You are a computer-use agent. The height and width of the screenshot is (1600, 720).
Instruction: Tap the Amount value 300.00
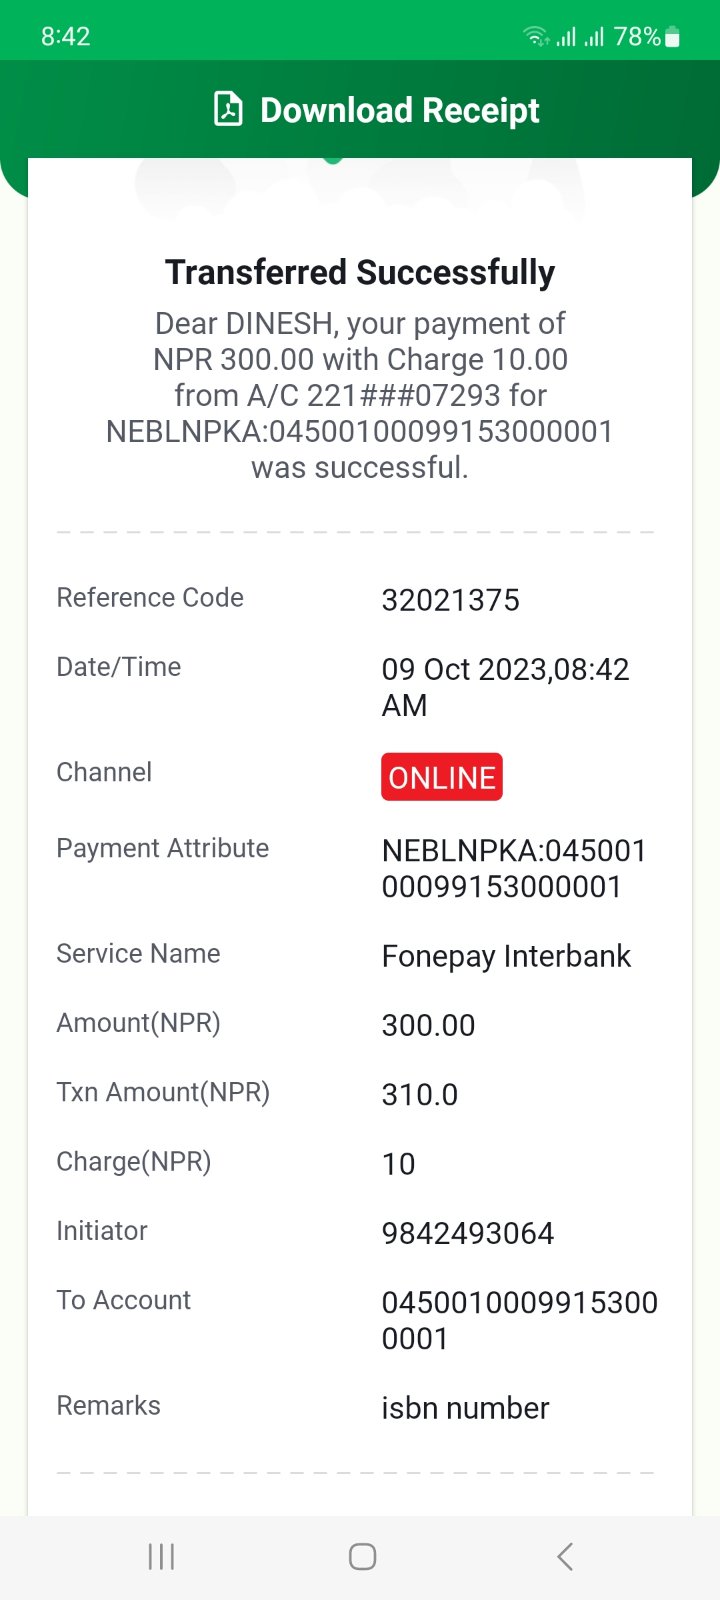pyautogui.click(x=428, y=1025)
